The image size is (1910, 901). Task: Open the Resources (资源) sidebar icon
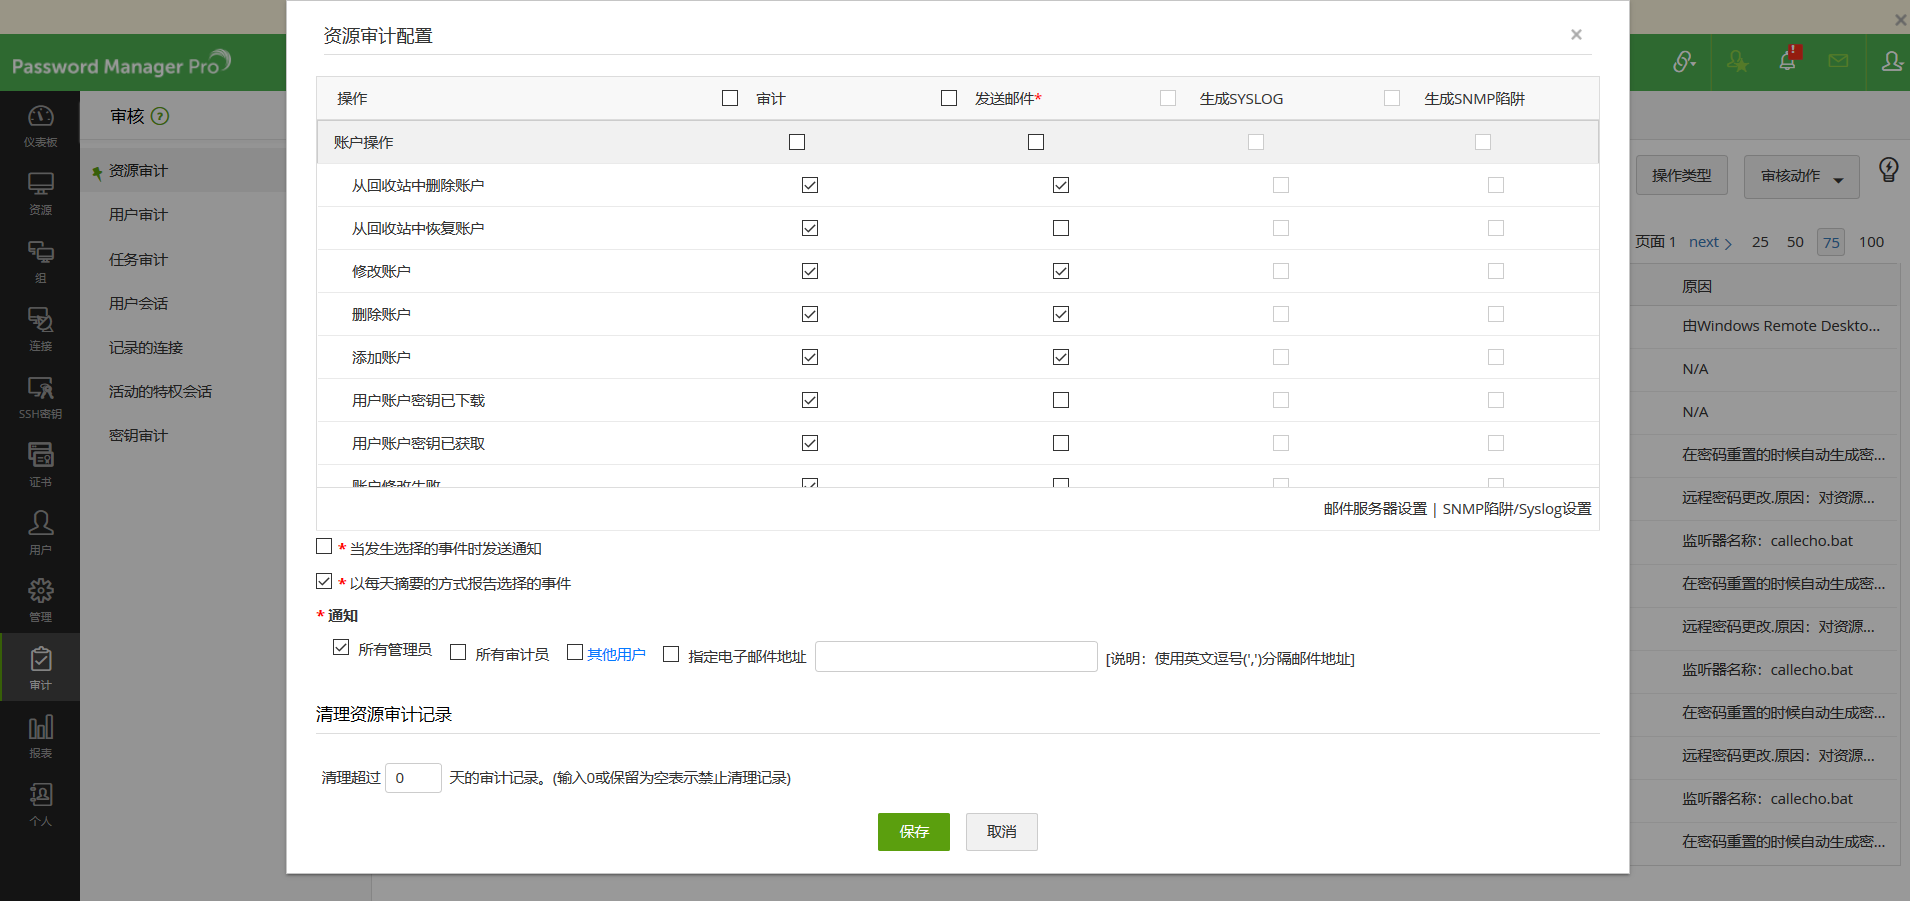click(40, 193)
